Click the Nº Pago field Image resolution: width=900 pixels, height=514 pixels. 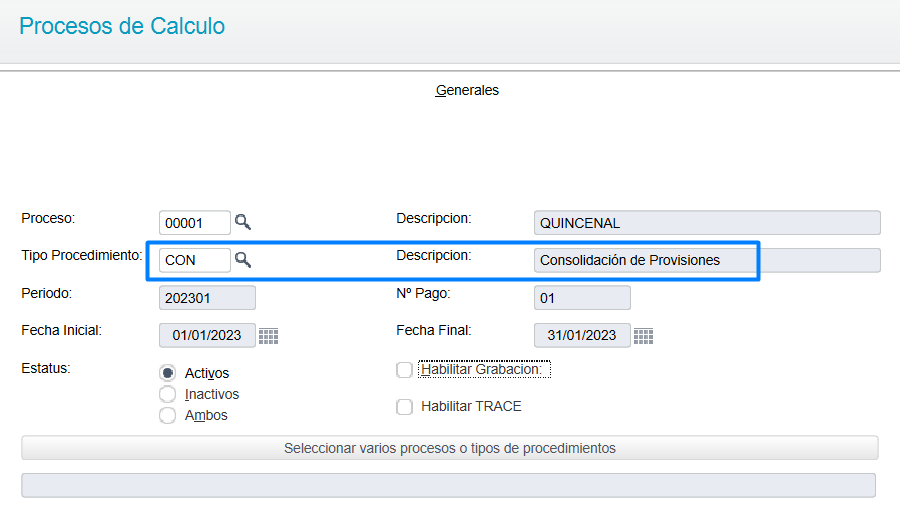582,298
